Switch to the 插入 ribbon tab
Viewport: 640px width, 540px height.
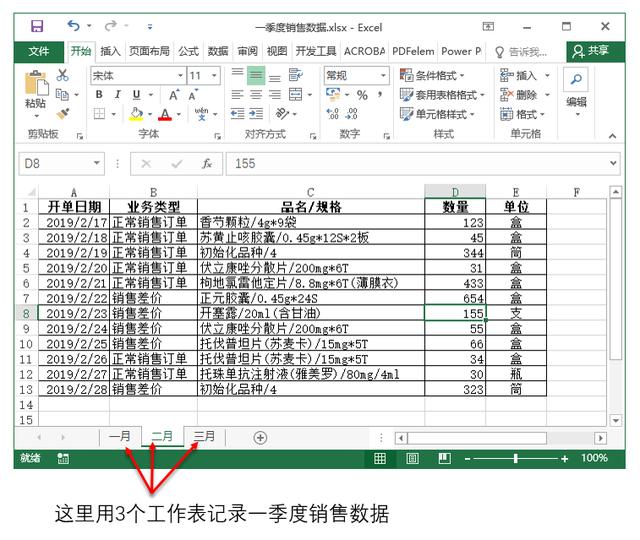tap(111, 51)
